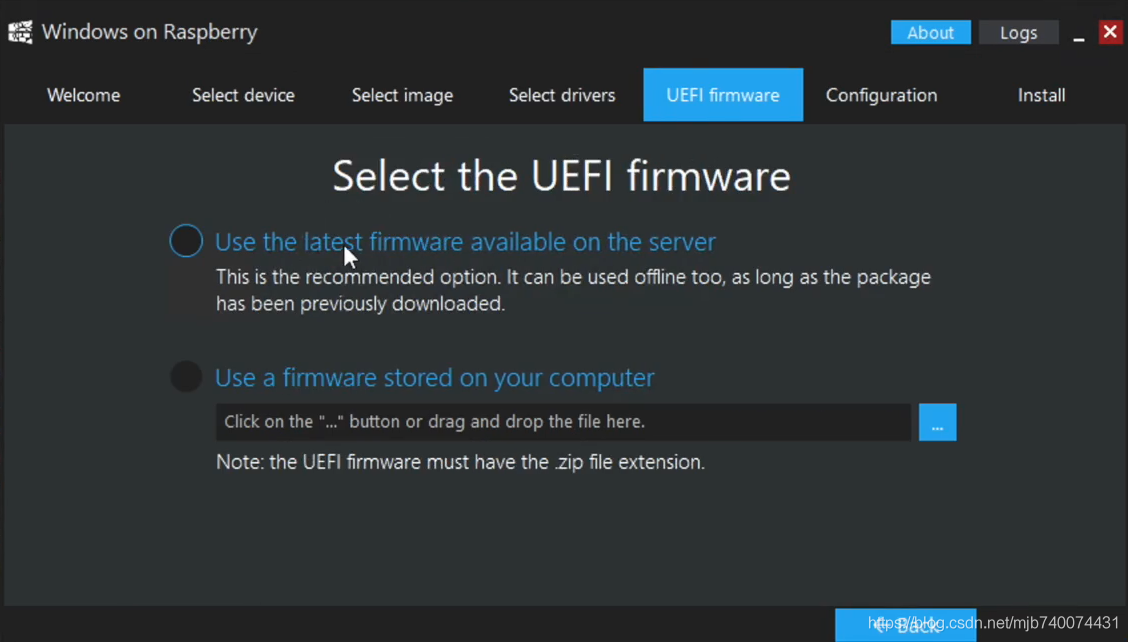This screenshot has width=1128, height=642.
Task: Click the "Use a firmware stored on your computer" label
Action: click(x=434, y=377)
